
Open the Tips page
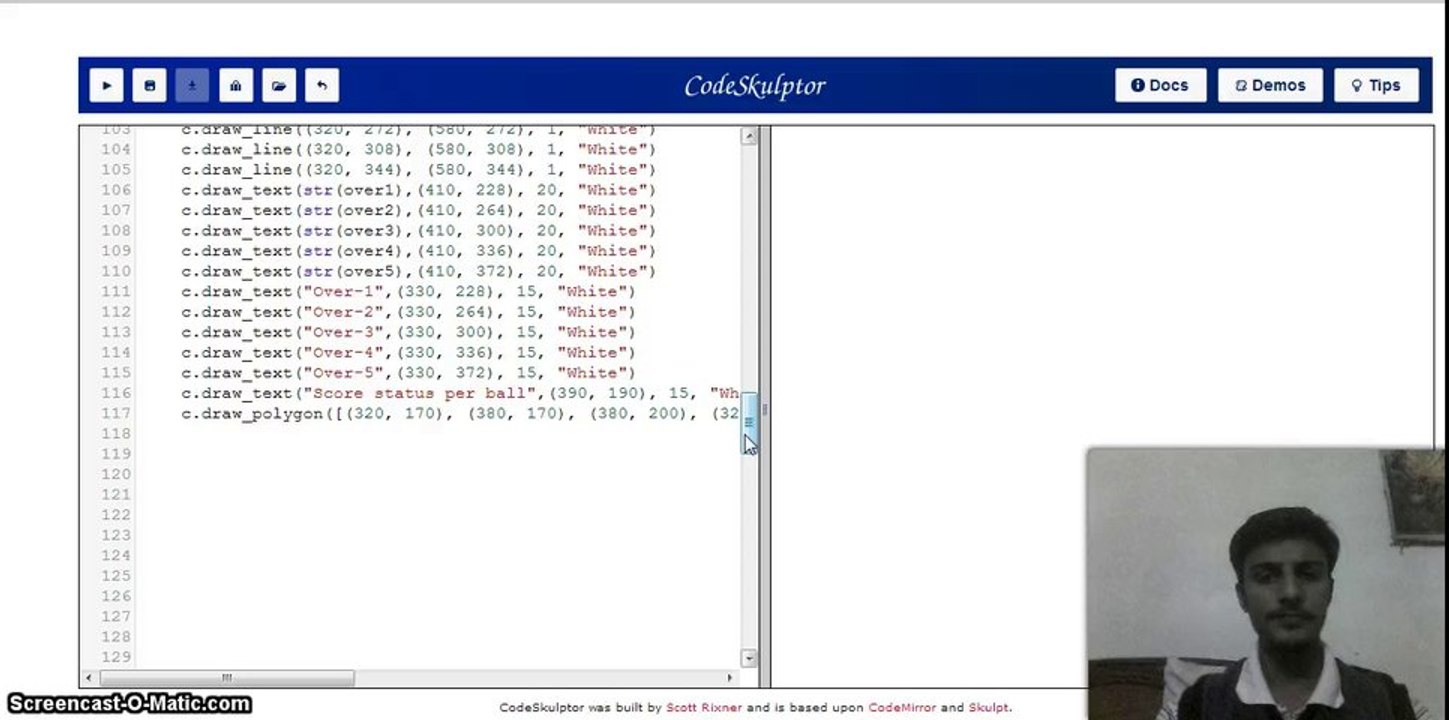1376,85
